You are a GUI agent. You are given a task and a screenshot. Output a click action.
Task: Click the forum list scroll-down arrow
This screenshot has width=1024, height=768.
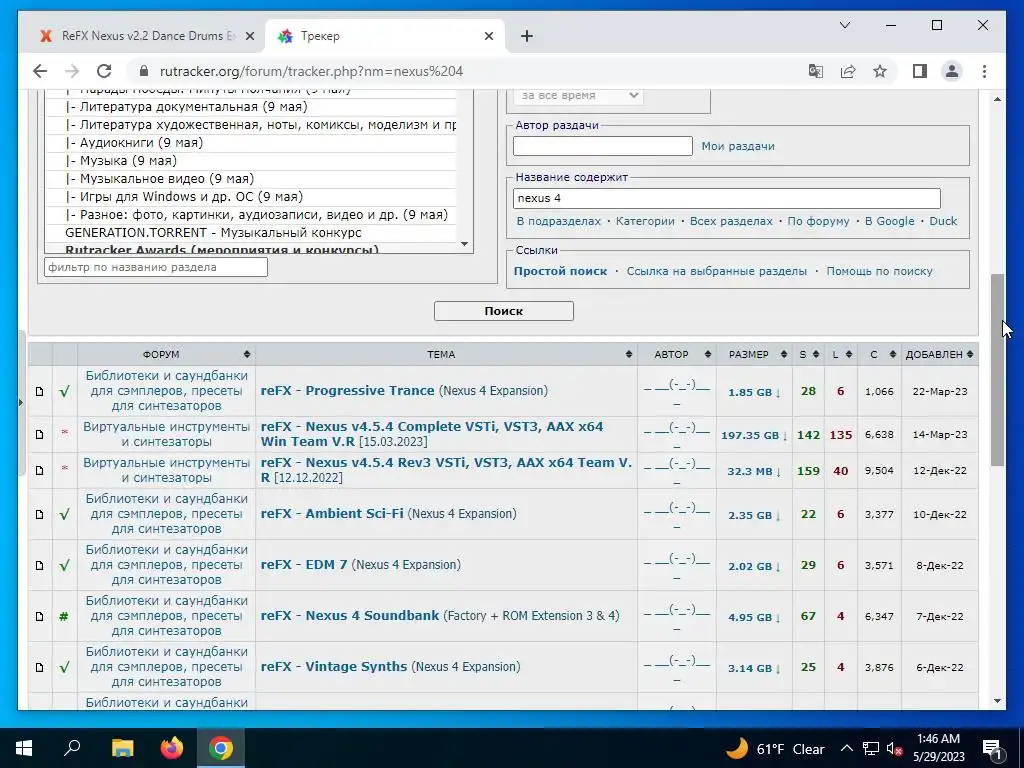tap(464, 244)
